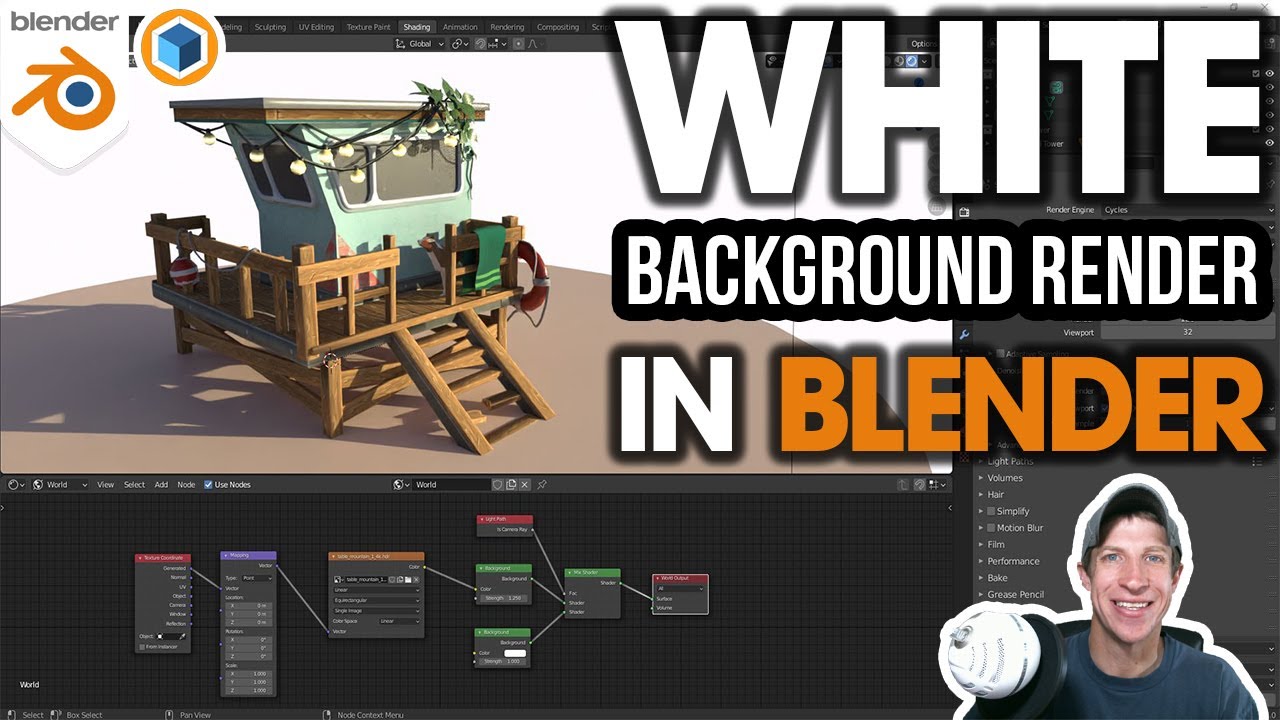Toggle the snapping magnet icon
This screenshot has height=720, width=1280.
[480, 44]
